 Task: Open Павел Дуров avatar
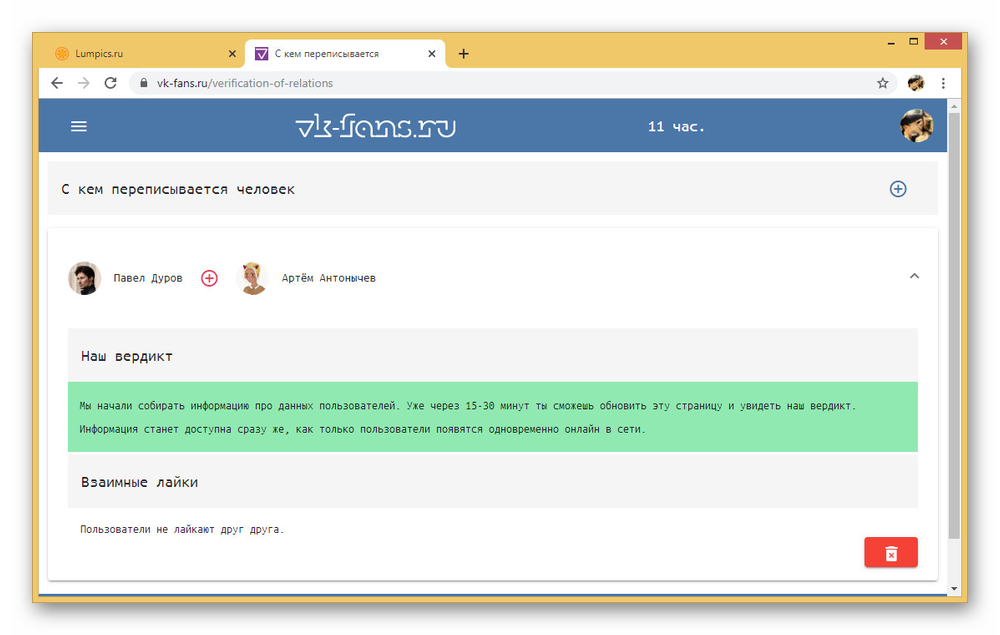tap(84, 278)
